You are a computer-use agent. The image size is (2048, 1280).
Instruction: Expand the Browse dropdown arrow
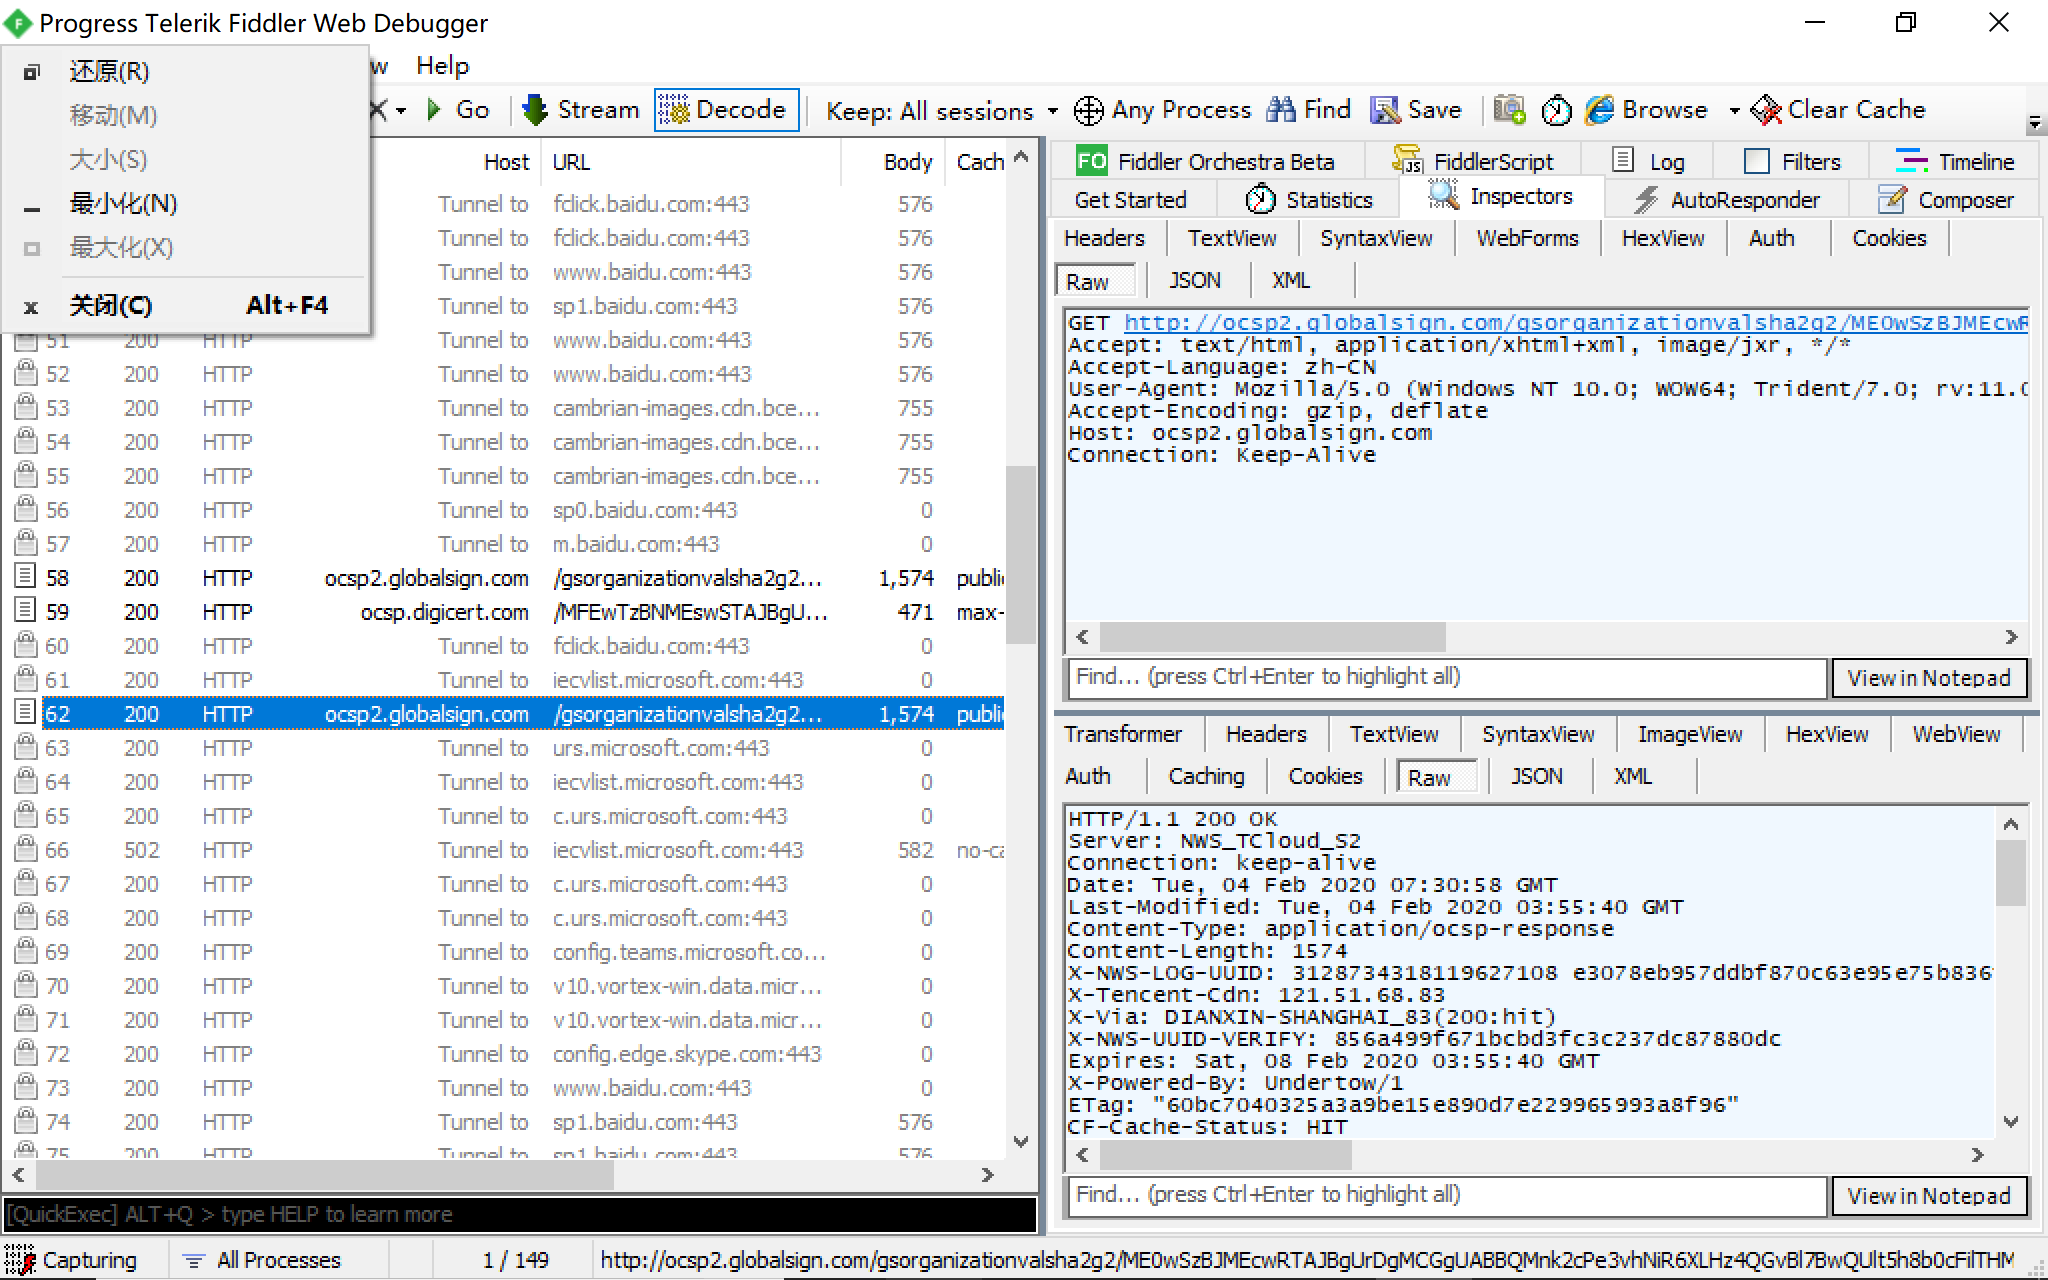click(1734, 111)
